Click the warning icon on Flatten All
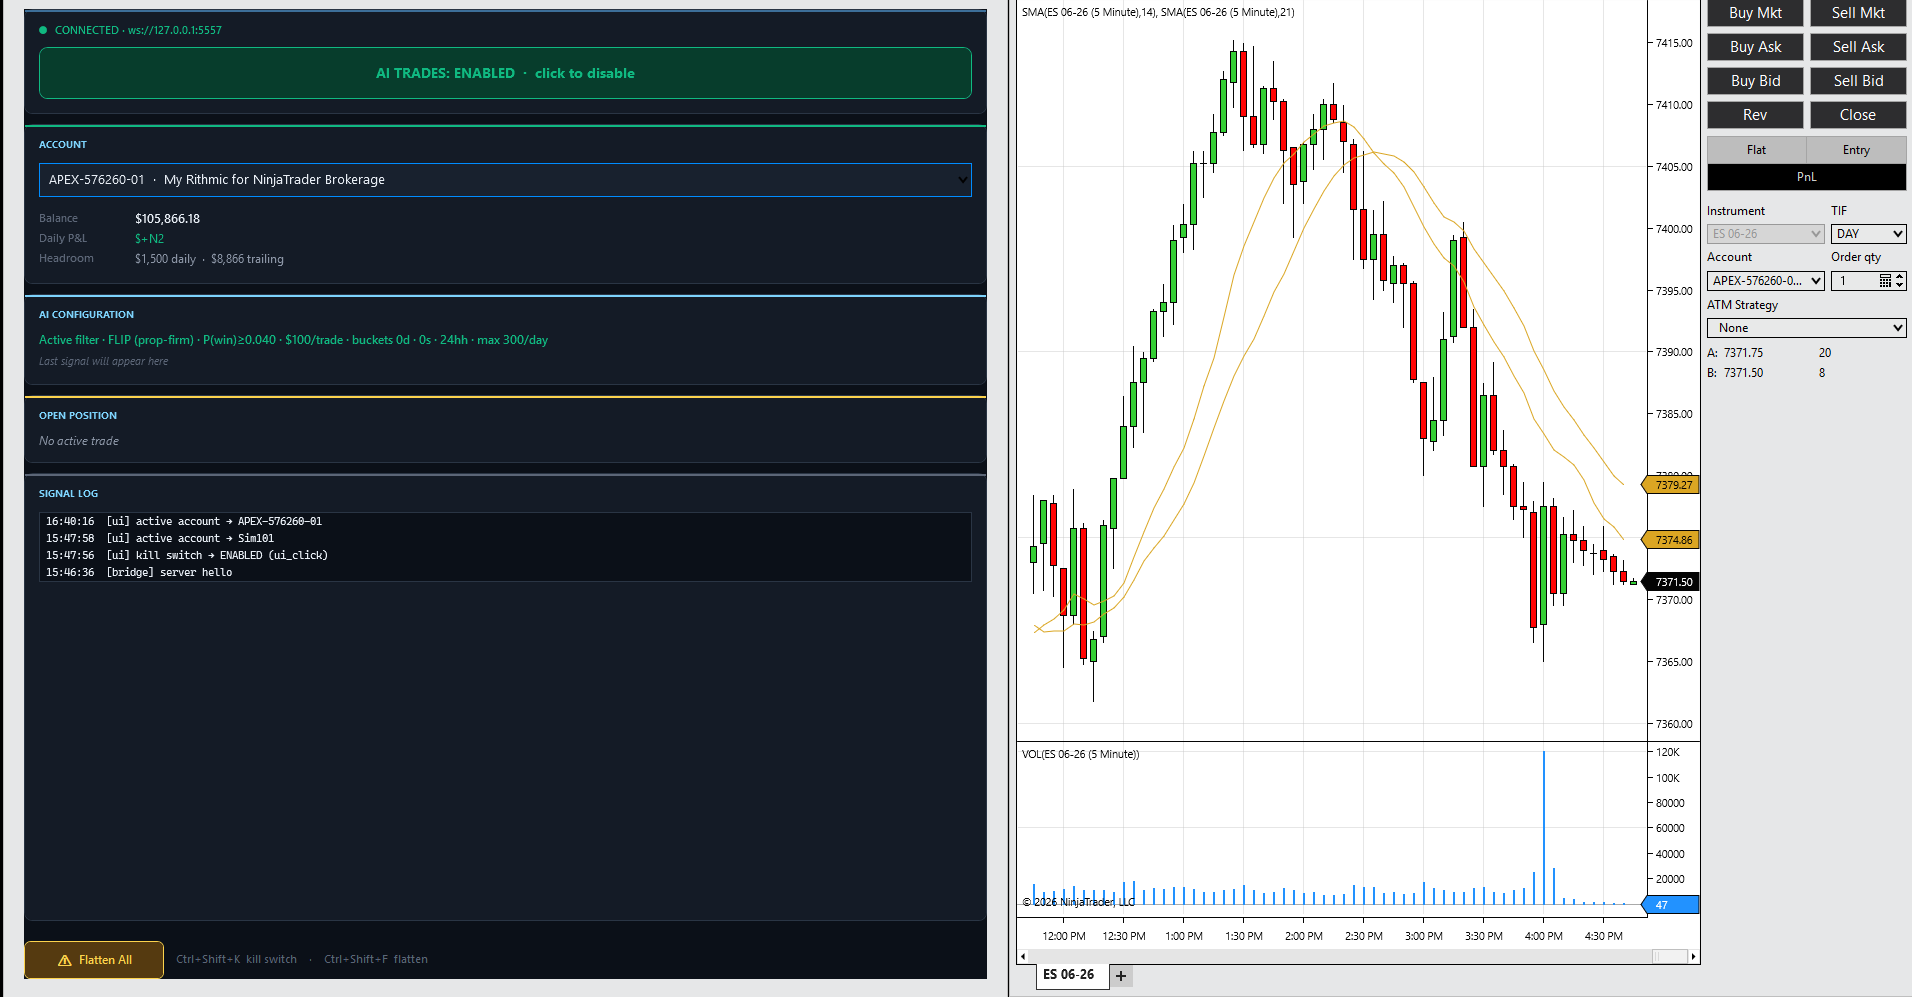The image size is (1912, 997). 65,960
